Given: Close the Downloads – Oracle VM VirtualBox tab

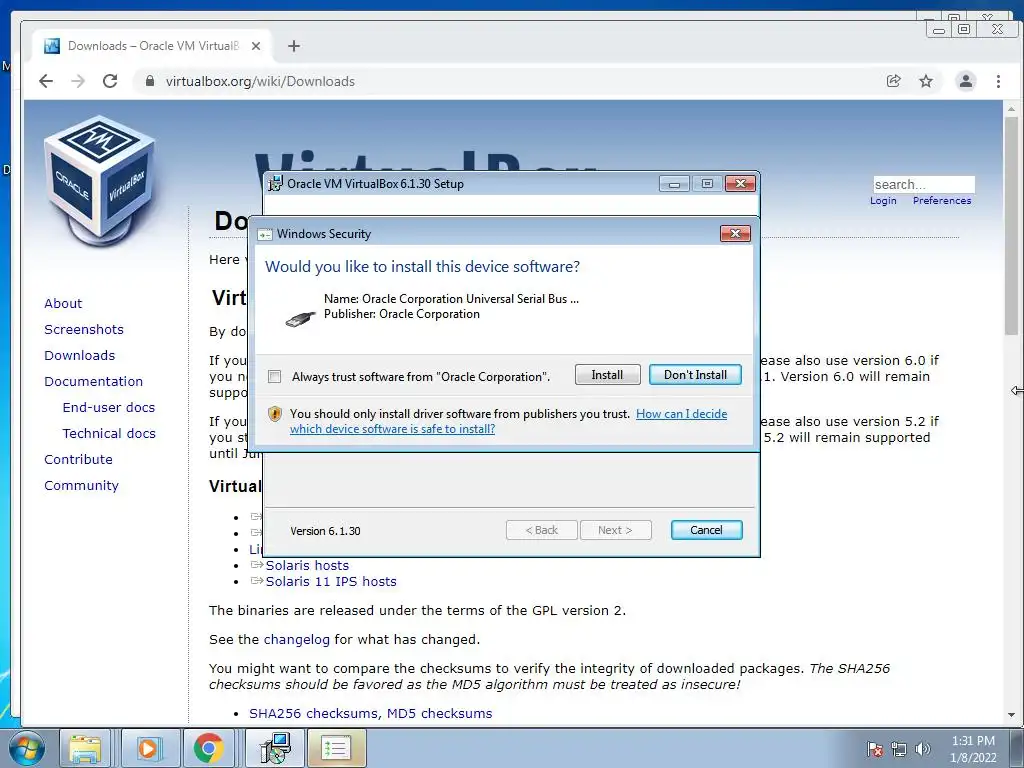Looking at the screenshot, I should pyautogui.click(x=256, y=46).
